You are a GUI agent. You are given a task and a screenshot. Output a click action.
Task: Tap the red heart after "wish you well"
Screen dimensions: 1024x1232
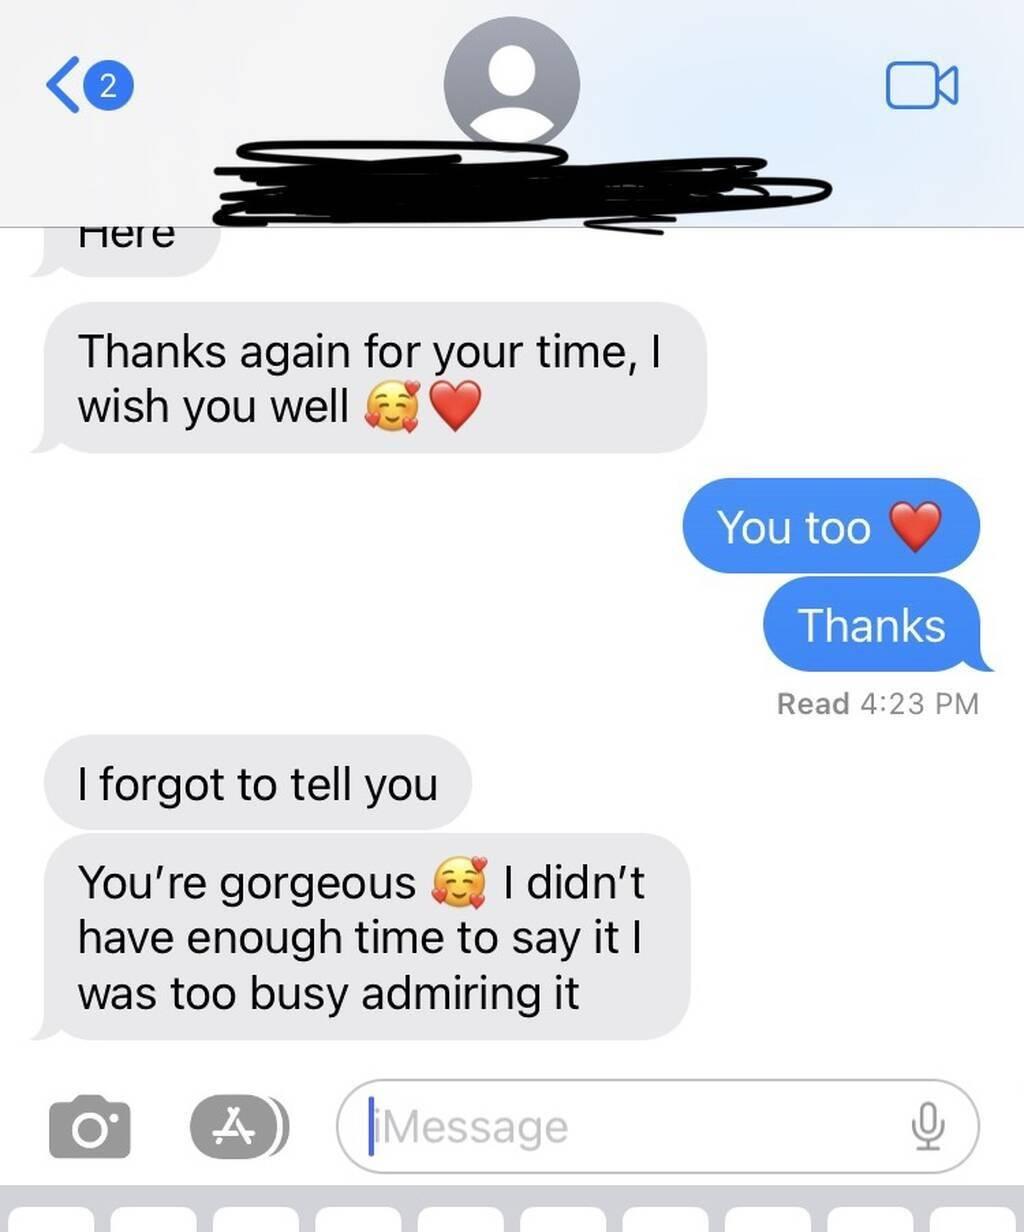(x=455, y=407)
